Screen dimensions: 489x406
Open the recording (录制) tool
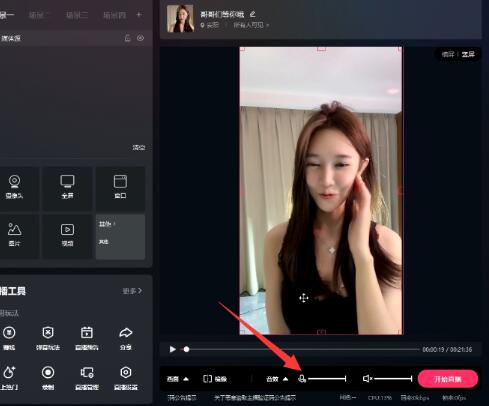coord(48,378)
